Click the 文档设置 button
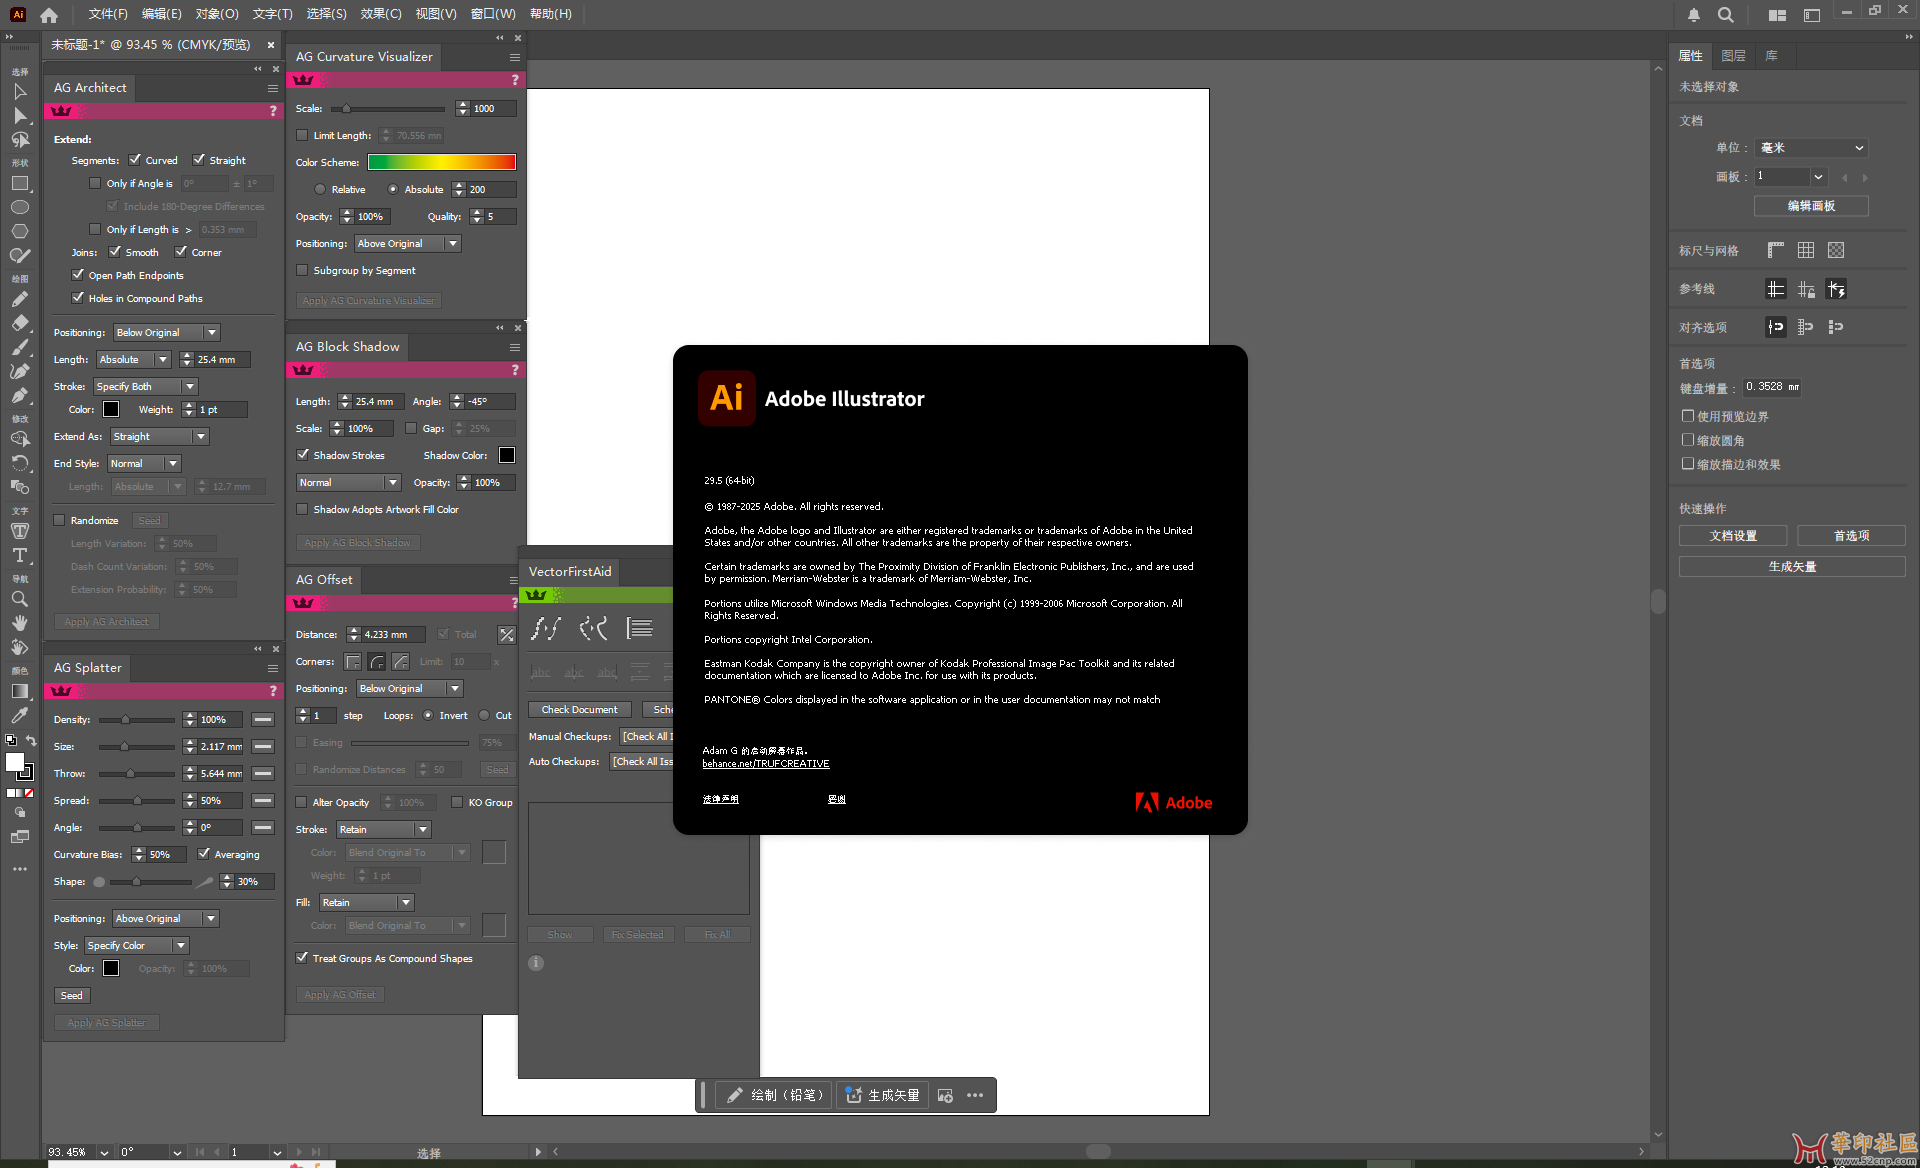 1733,536
